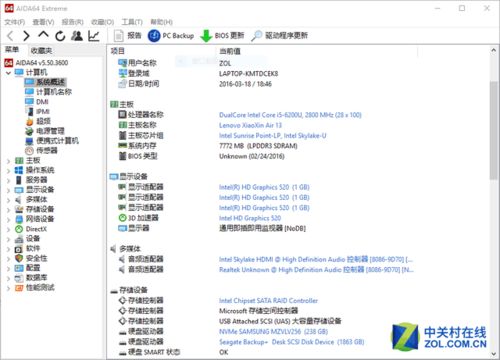The width and height of the screenshot is (500, 360).
Task: Open the 帮助(H) menu
Action: pyautogui.click(x=162, y=22)
